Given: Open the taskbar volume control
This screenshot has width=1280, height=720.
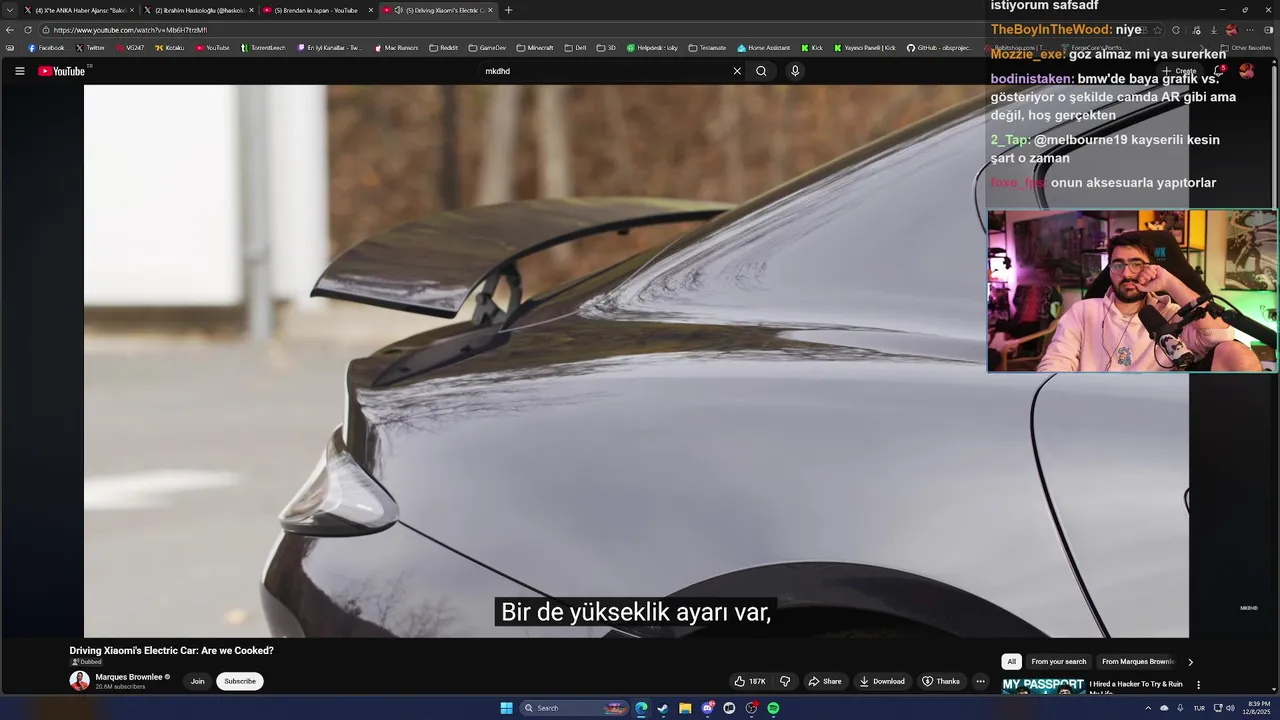Looking at the screenshot, I should (x=1230, y=708).
